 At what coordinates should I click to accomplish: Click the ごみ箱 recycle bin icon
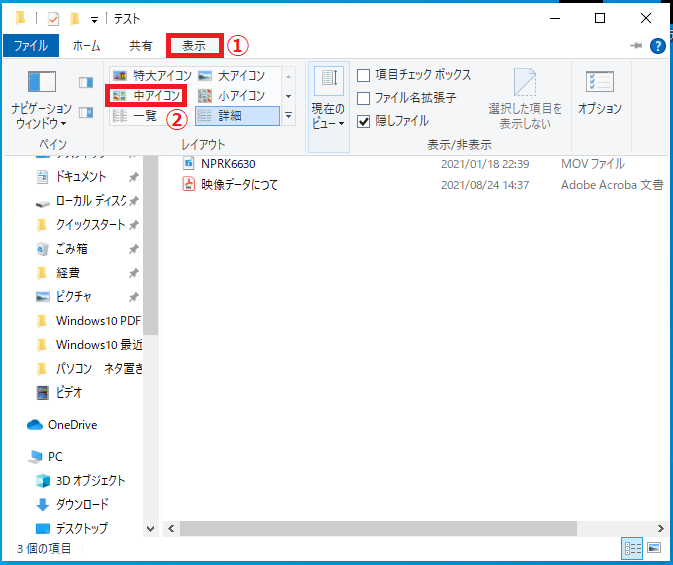click(42, 249)
